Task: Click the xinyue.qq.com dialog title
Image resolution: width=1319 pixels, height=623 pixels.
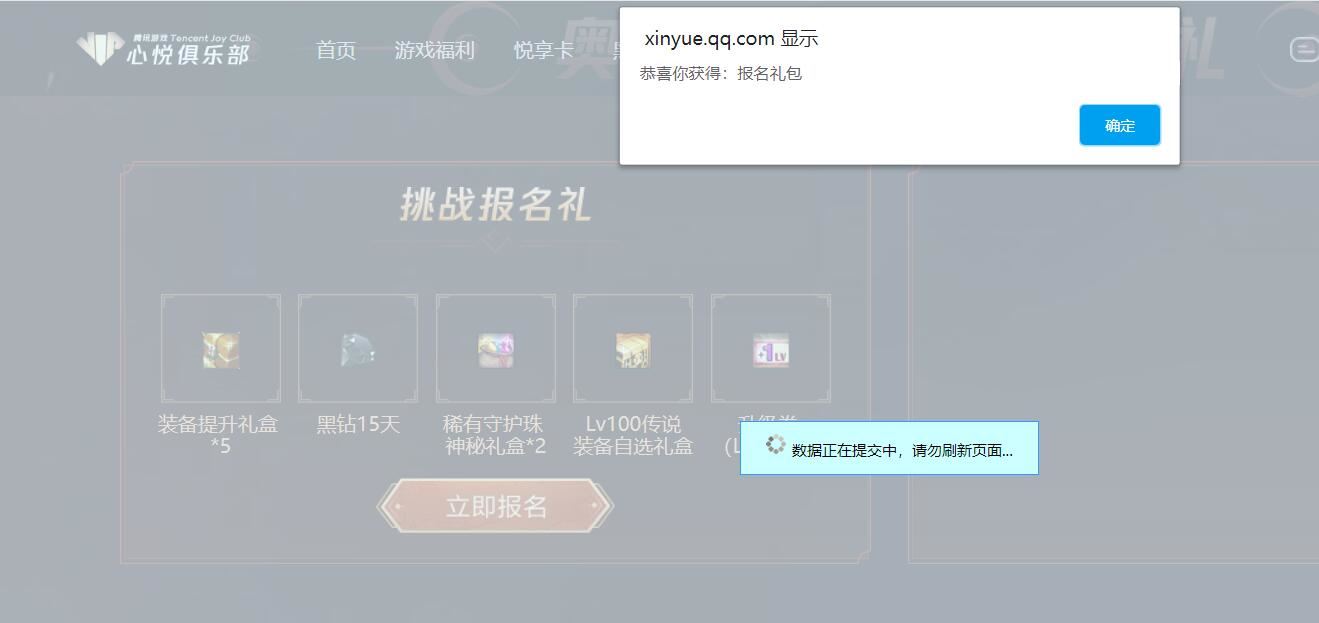Action: pos(729,38)
